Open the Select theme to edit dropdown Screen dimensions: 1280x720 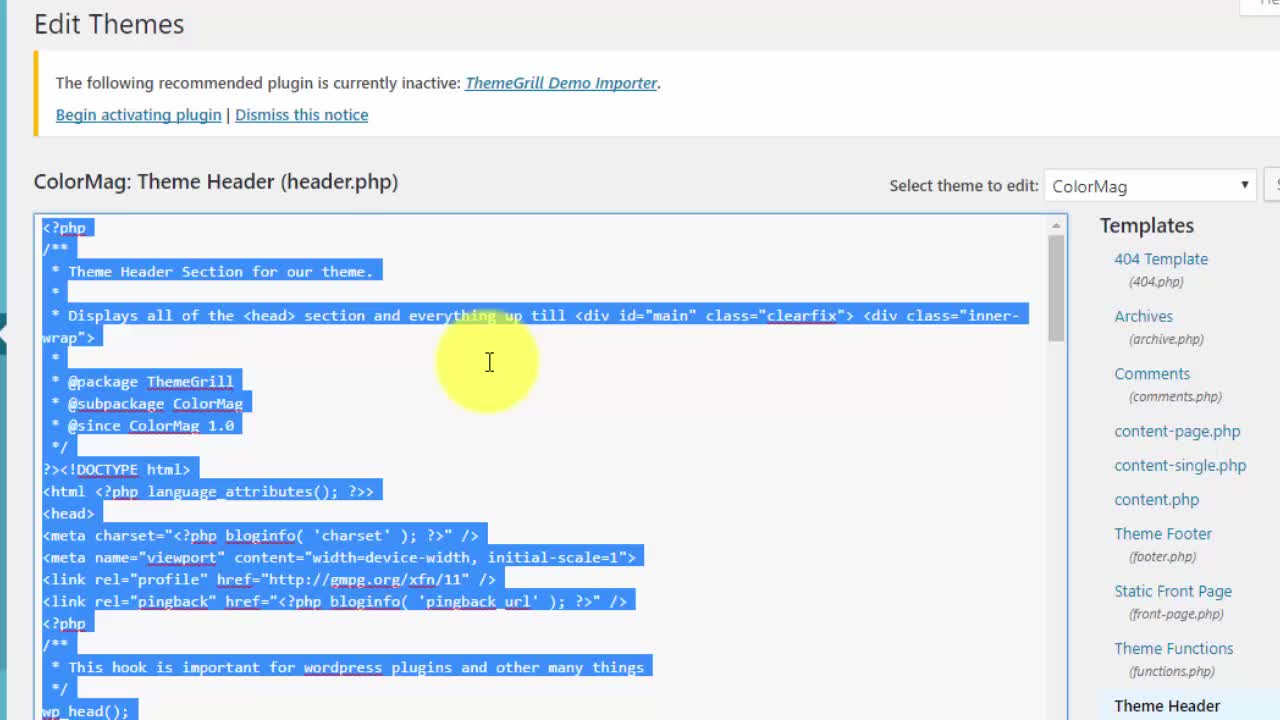pos(1150,186)
